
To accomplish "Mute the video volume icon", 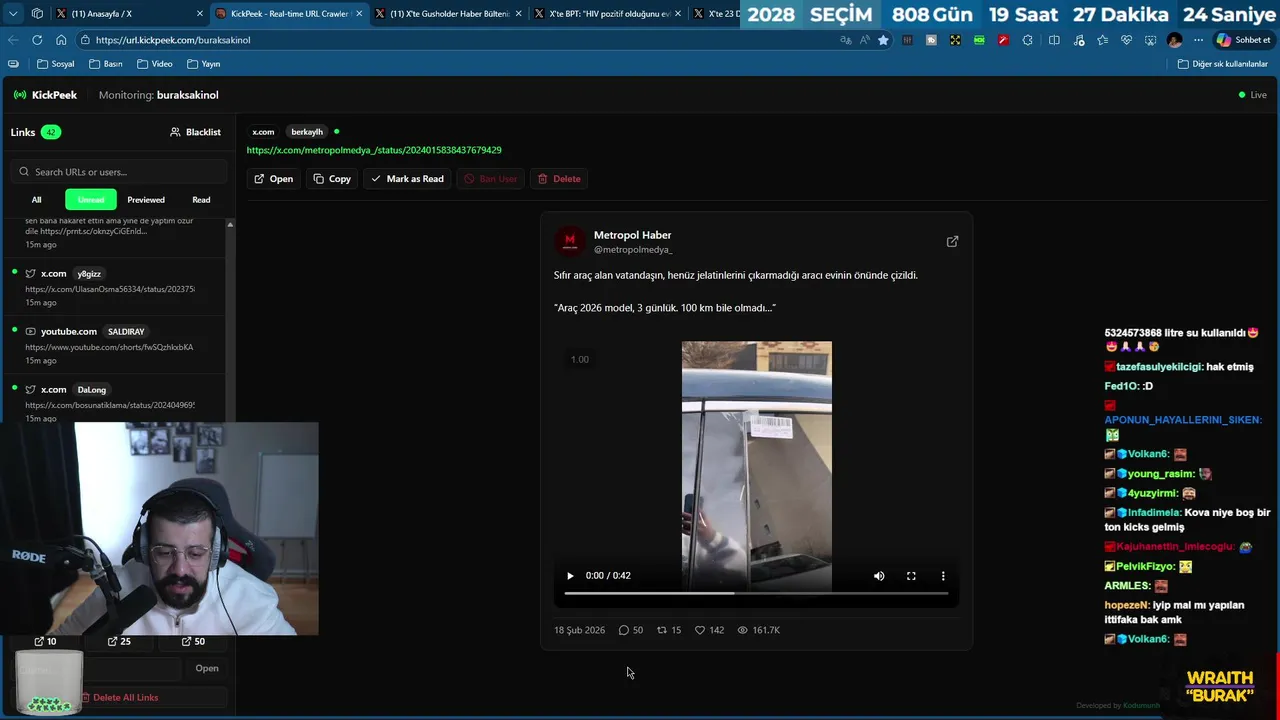I will pyautogui.click(x=879, y=576).
